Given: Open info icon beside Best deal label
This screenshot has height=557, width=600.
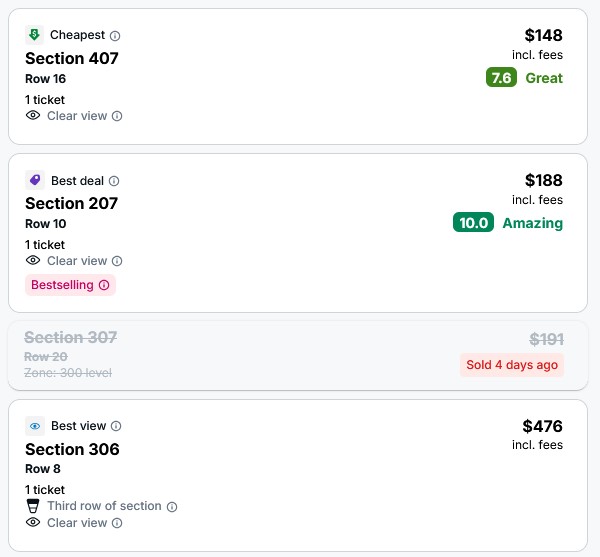Looking at the screenshot, I should (114, 181).
